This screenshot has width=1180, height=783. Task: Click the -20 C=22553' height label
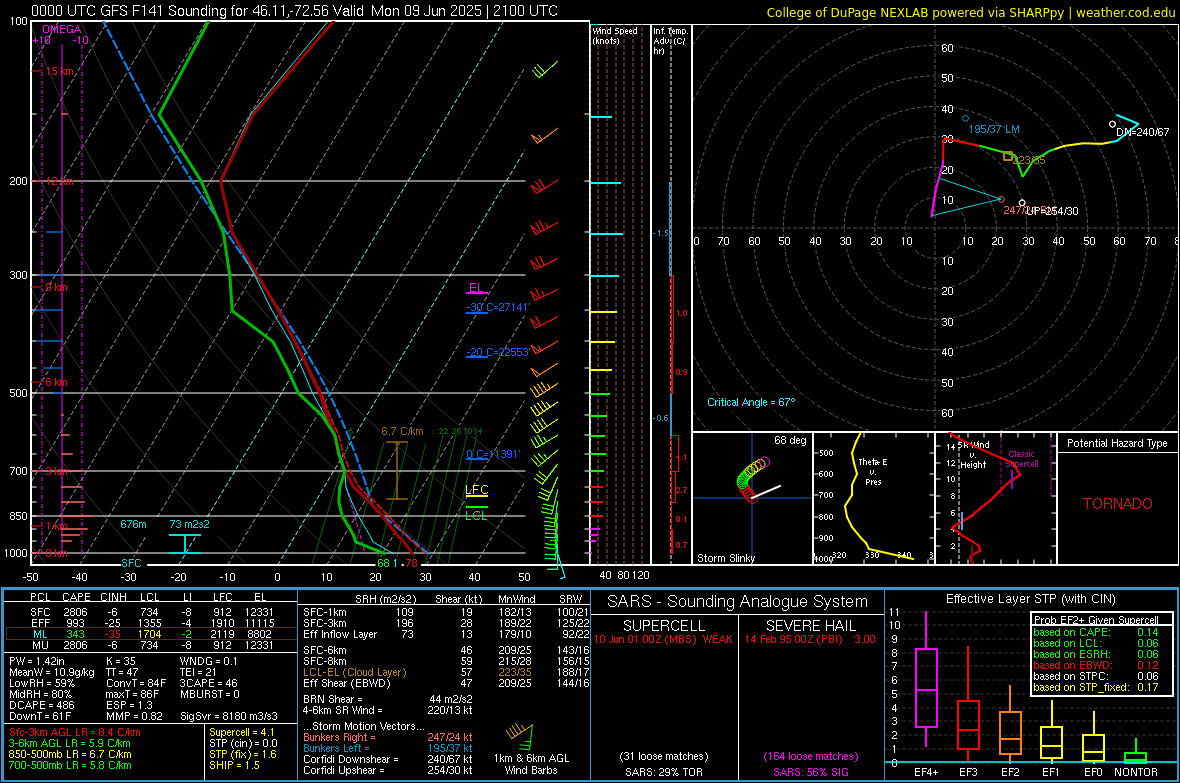498,352
